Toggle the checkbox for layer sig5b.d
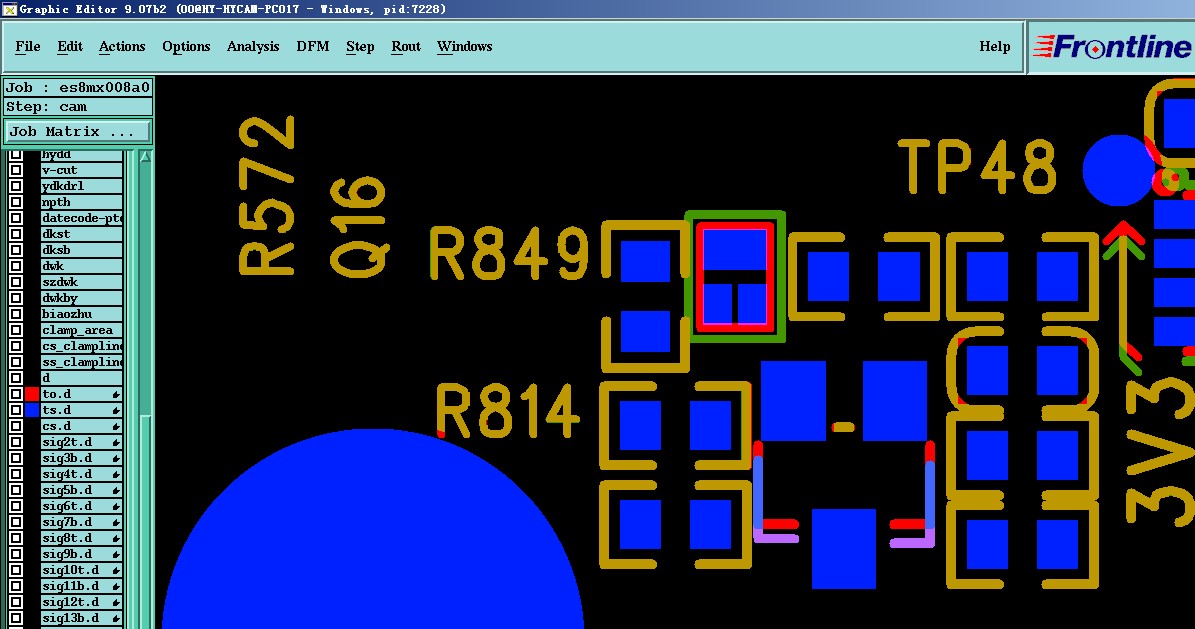Screen dimensions: 1195x629 (x=15, y=490)
